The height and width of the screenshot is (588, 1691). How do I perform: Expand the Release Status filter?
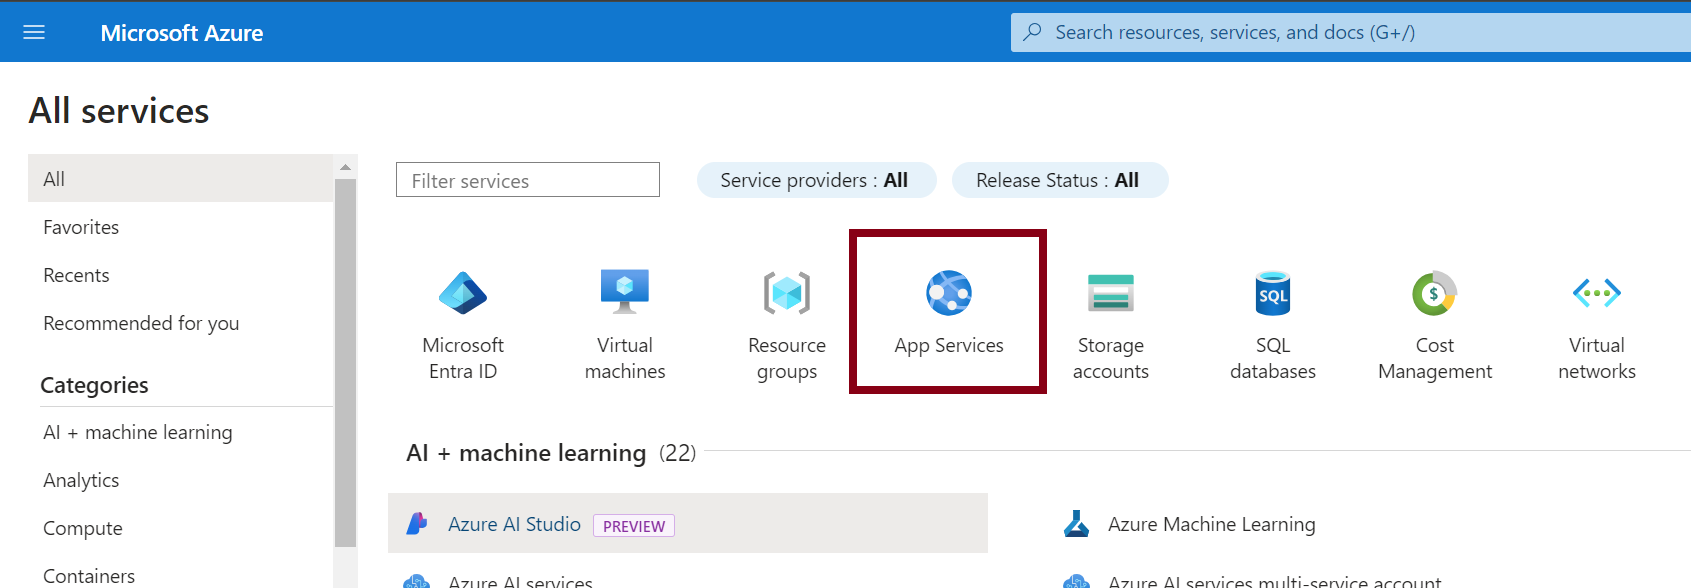coord(1058,180)
